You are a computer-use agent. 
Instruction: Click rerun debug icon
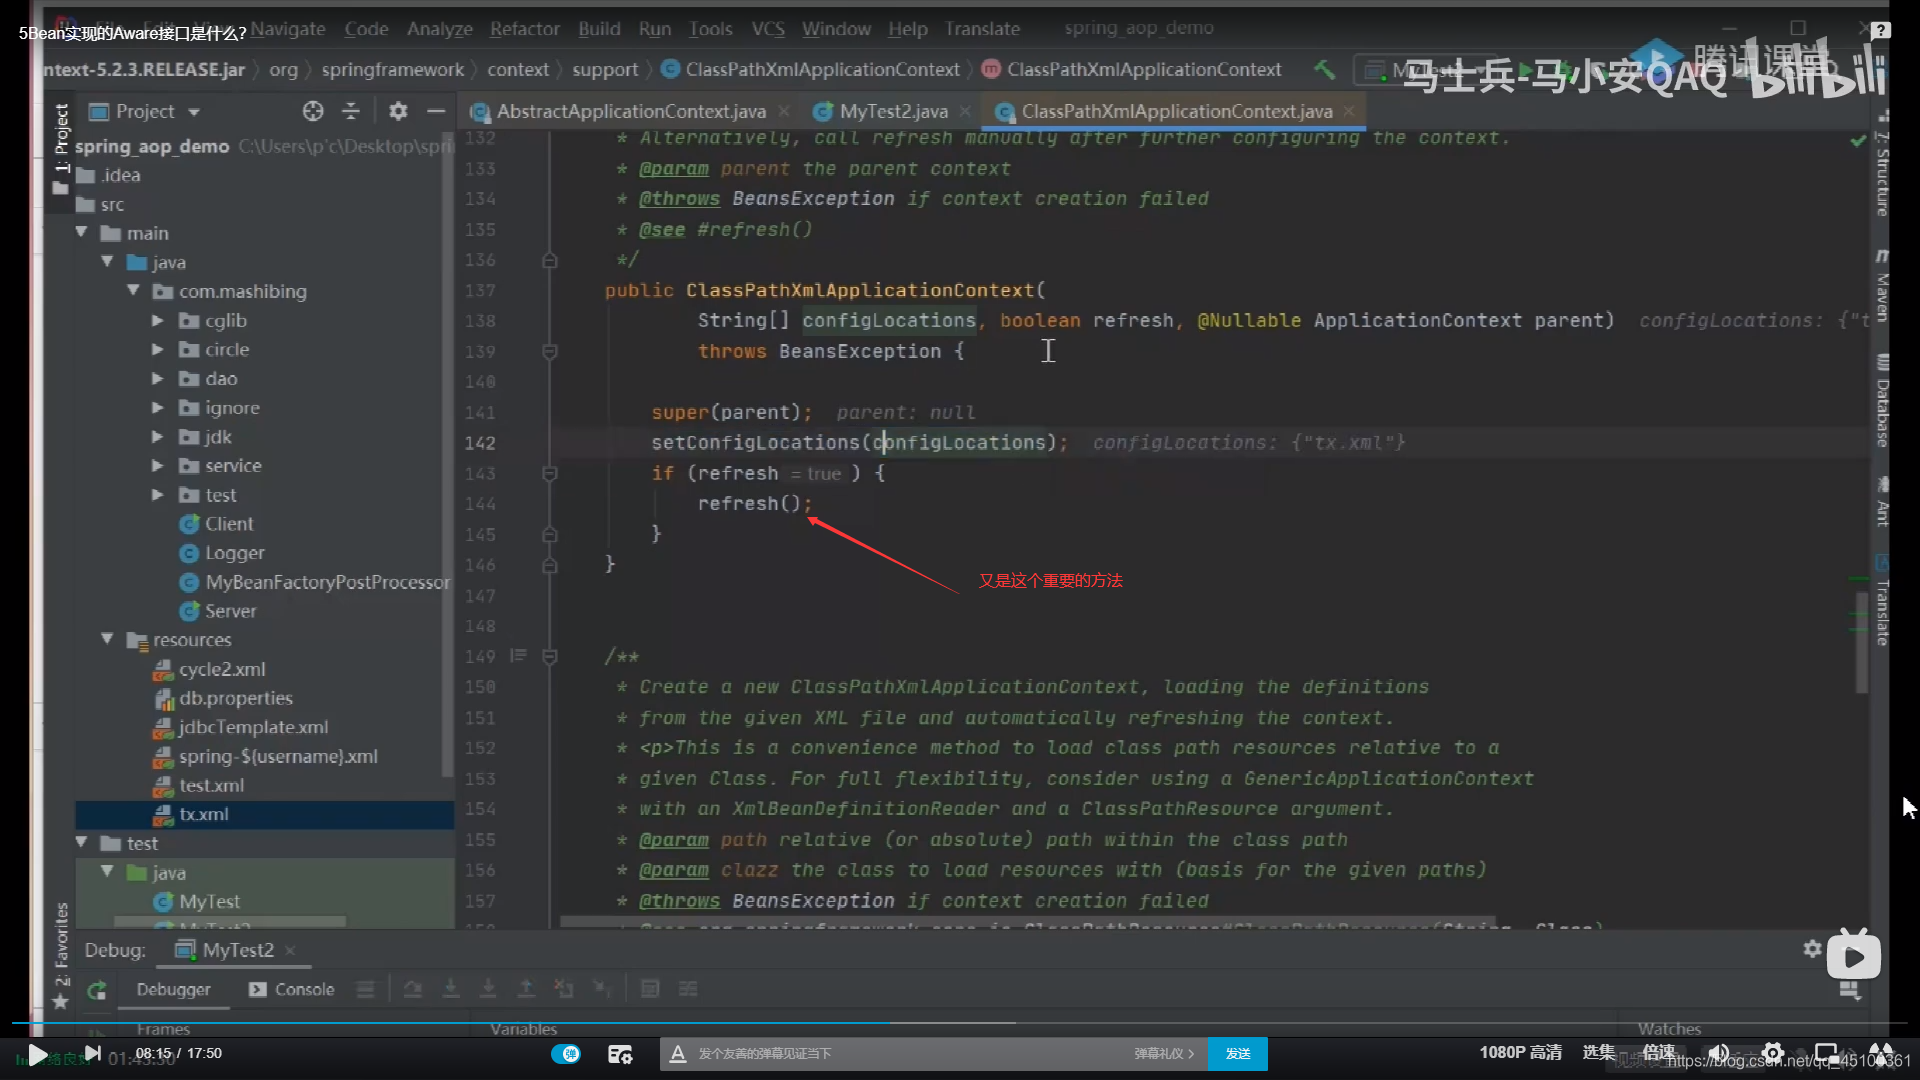(x=97, y=990)
